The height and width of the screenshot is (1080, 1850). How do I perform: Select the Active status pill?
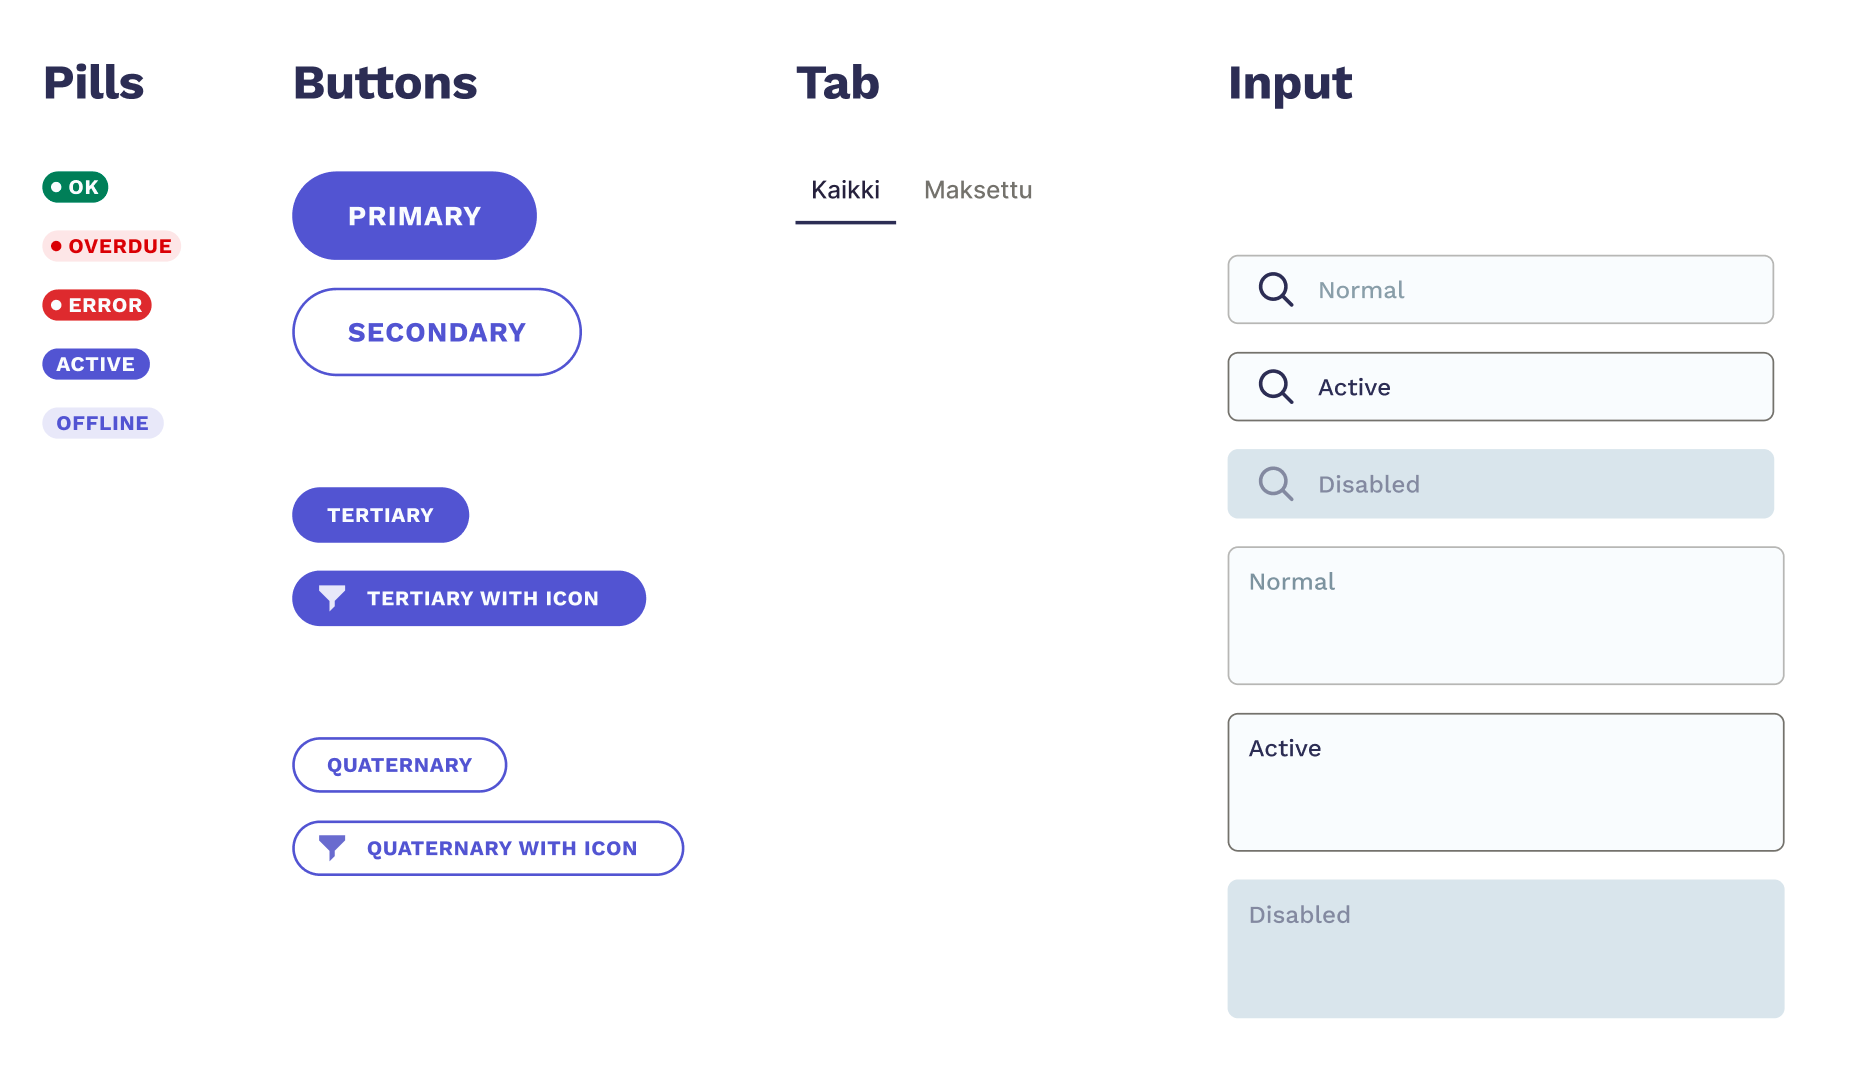tap(96, 364)
